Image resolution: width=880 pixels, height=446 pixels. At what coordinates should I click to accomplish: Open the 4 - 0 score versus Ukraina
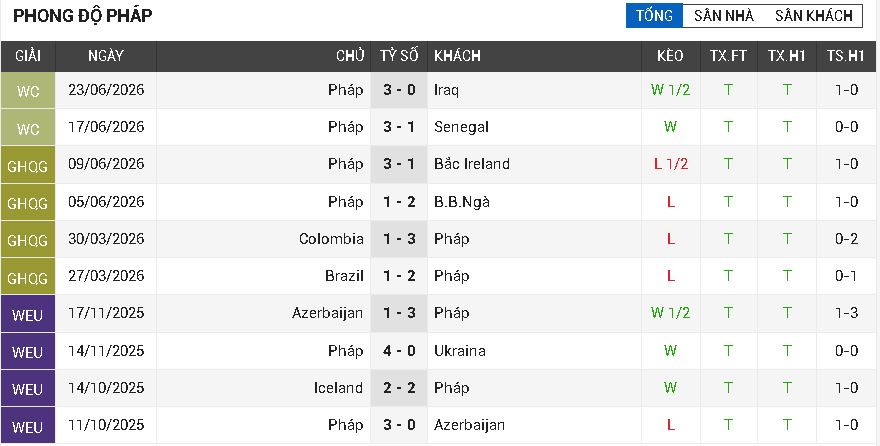tap(399, 351)
